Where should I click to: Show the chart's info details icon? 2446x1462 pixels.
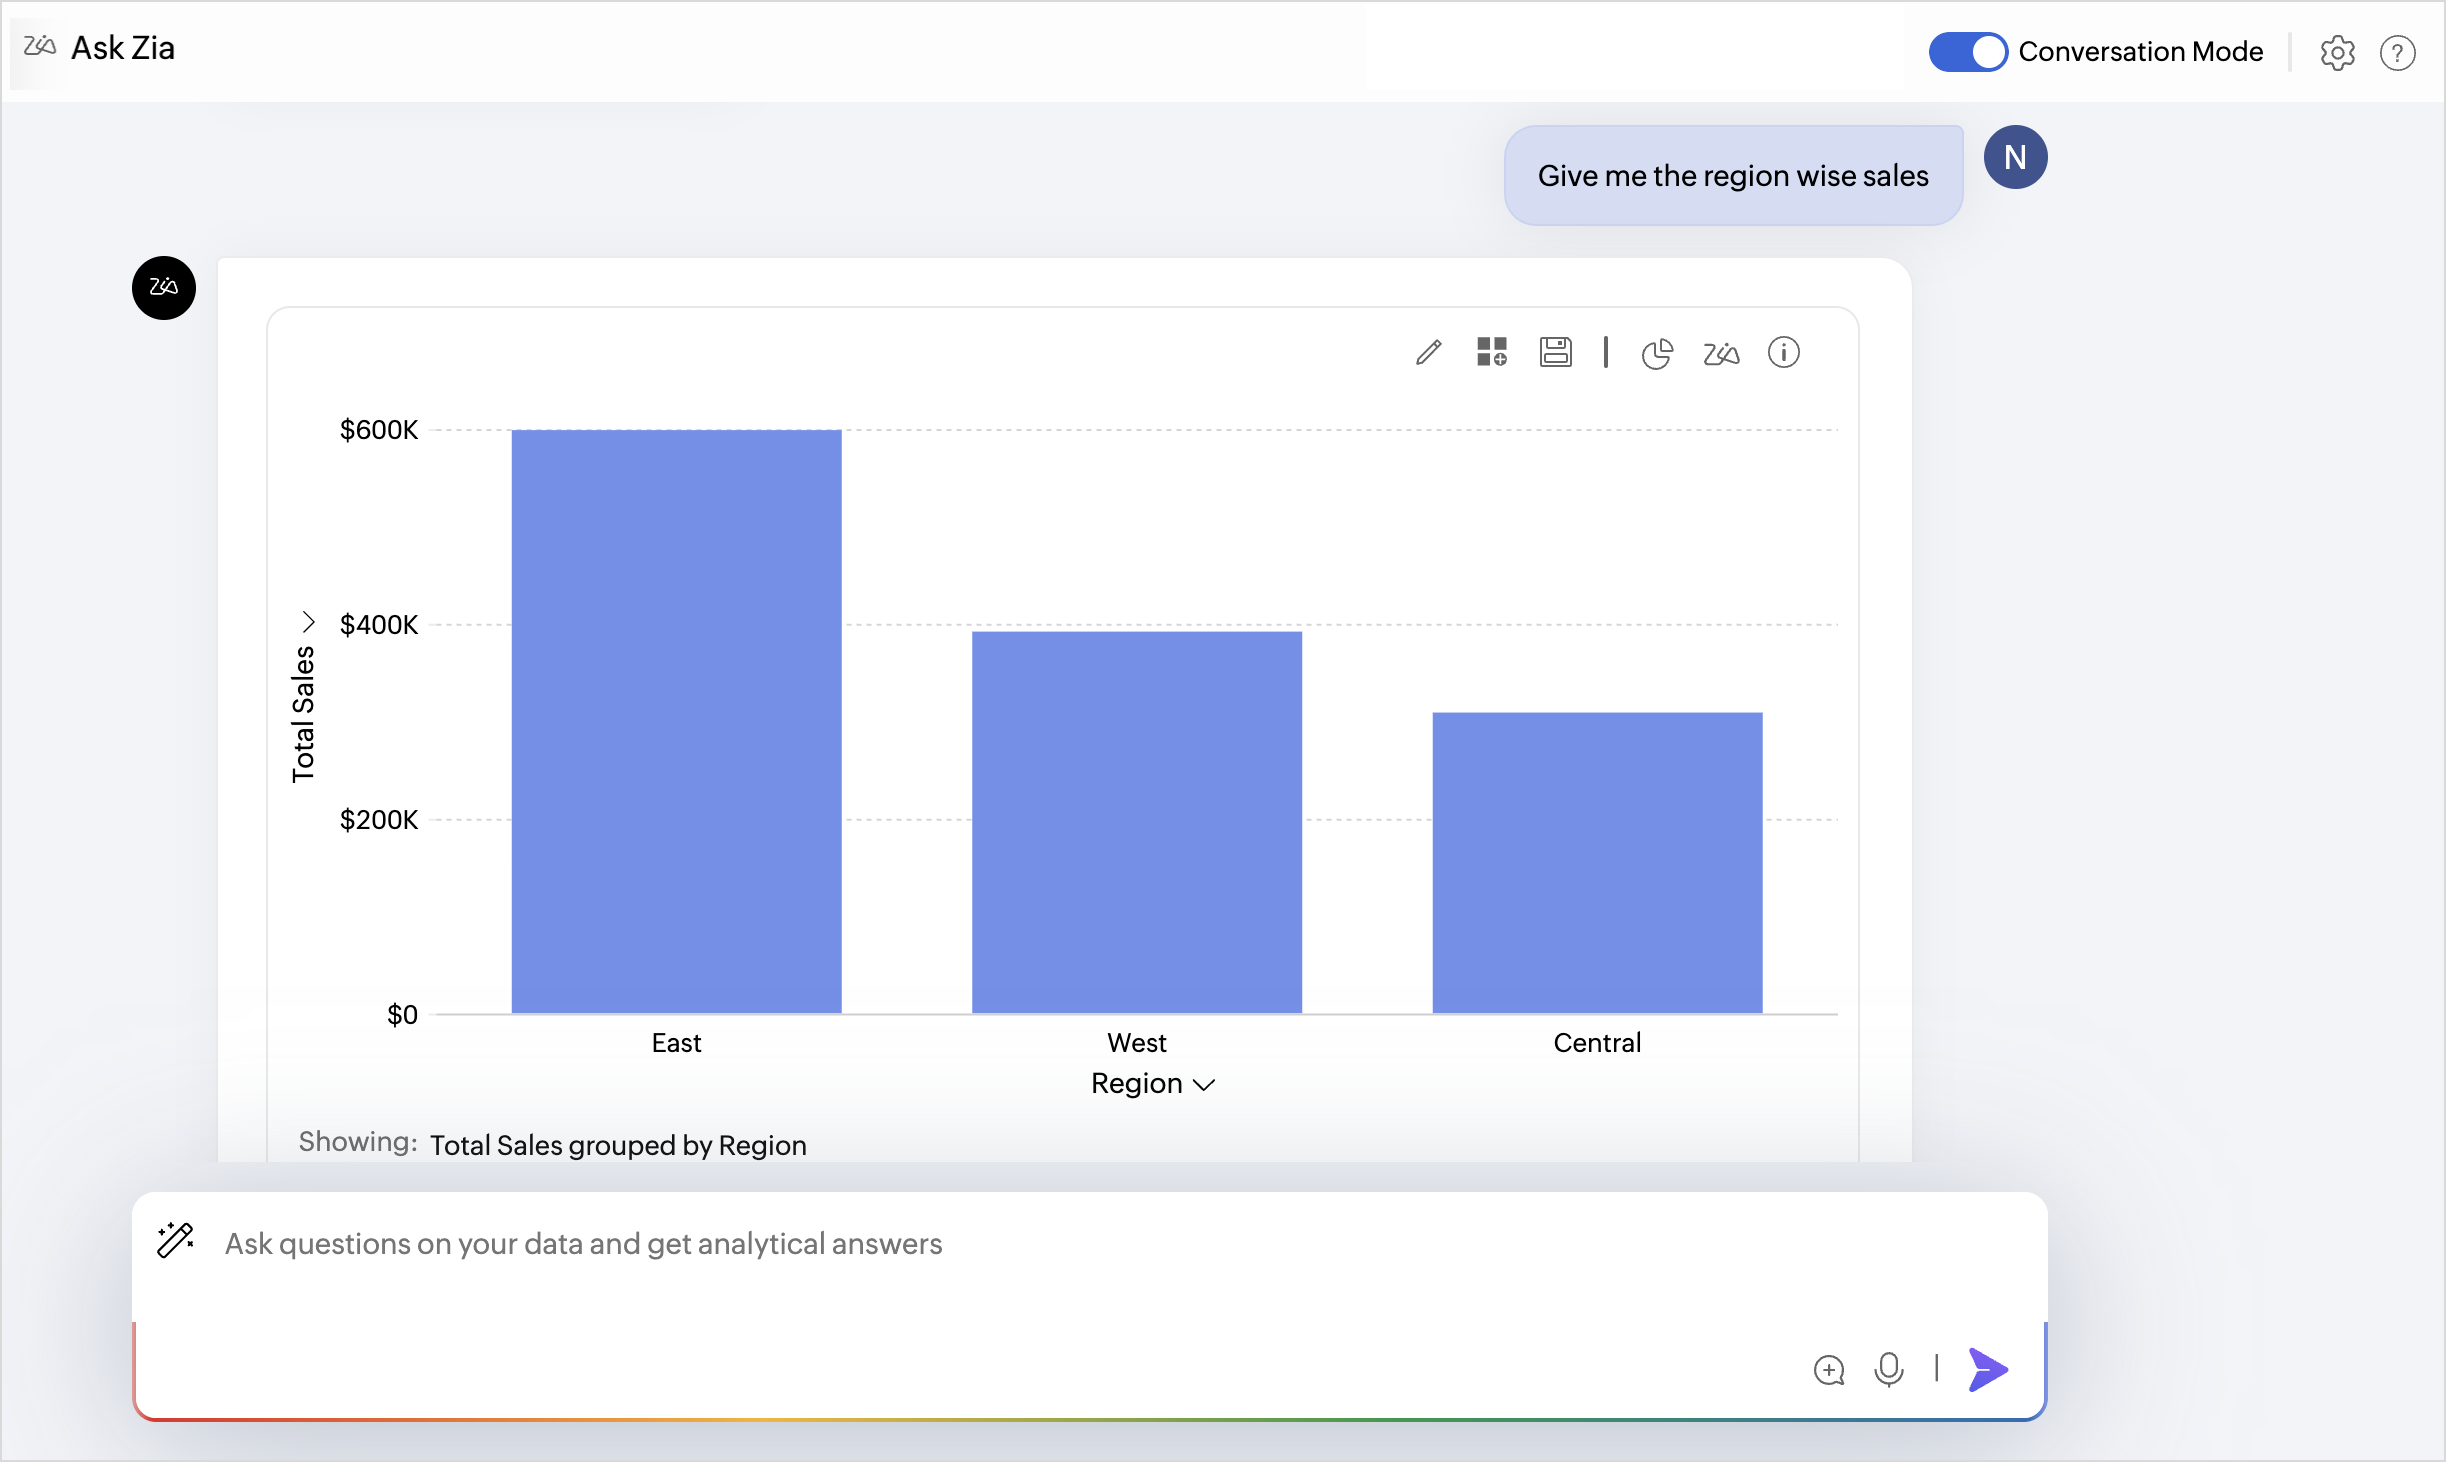click(x=1783, y=353)
